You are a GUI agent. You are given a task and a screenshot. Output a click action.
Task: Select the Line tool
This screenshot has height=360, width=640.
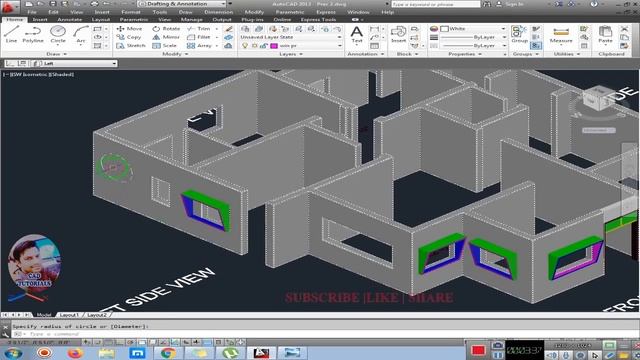pyautogui.click(x=11, y=34)
